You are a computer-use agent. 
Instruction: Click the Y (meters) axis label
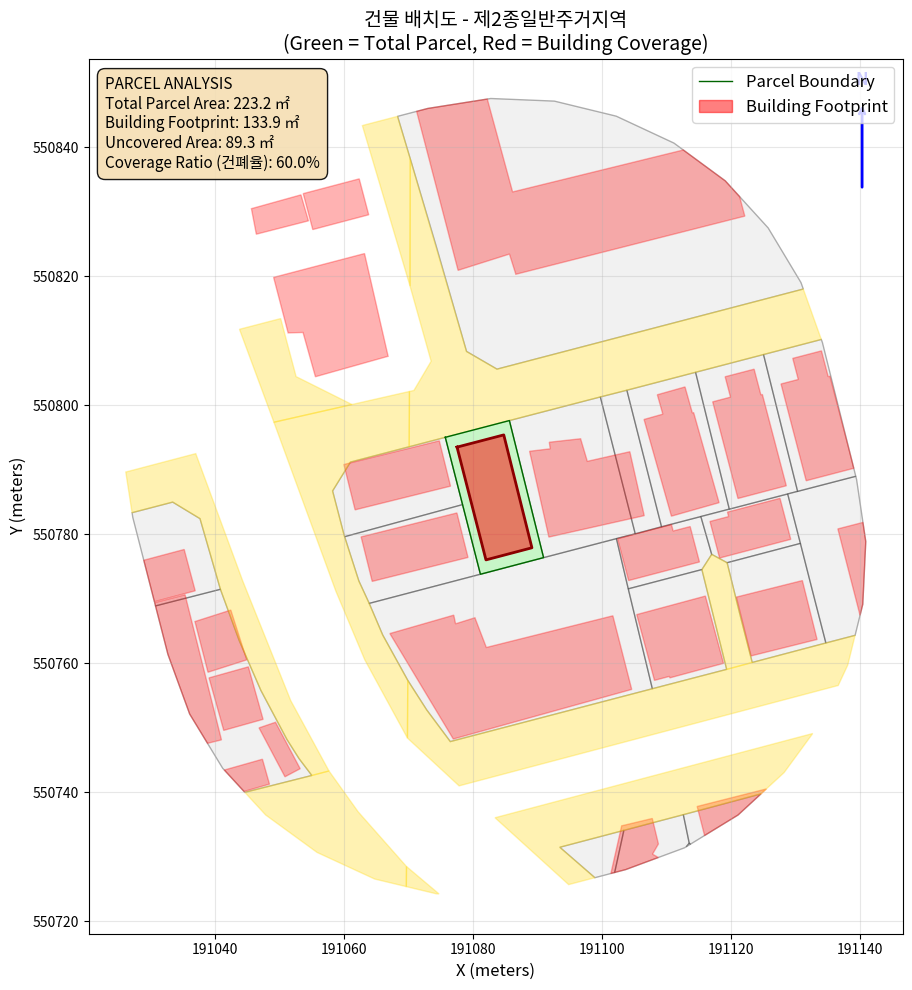point(17,497)
